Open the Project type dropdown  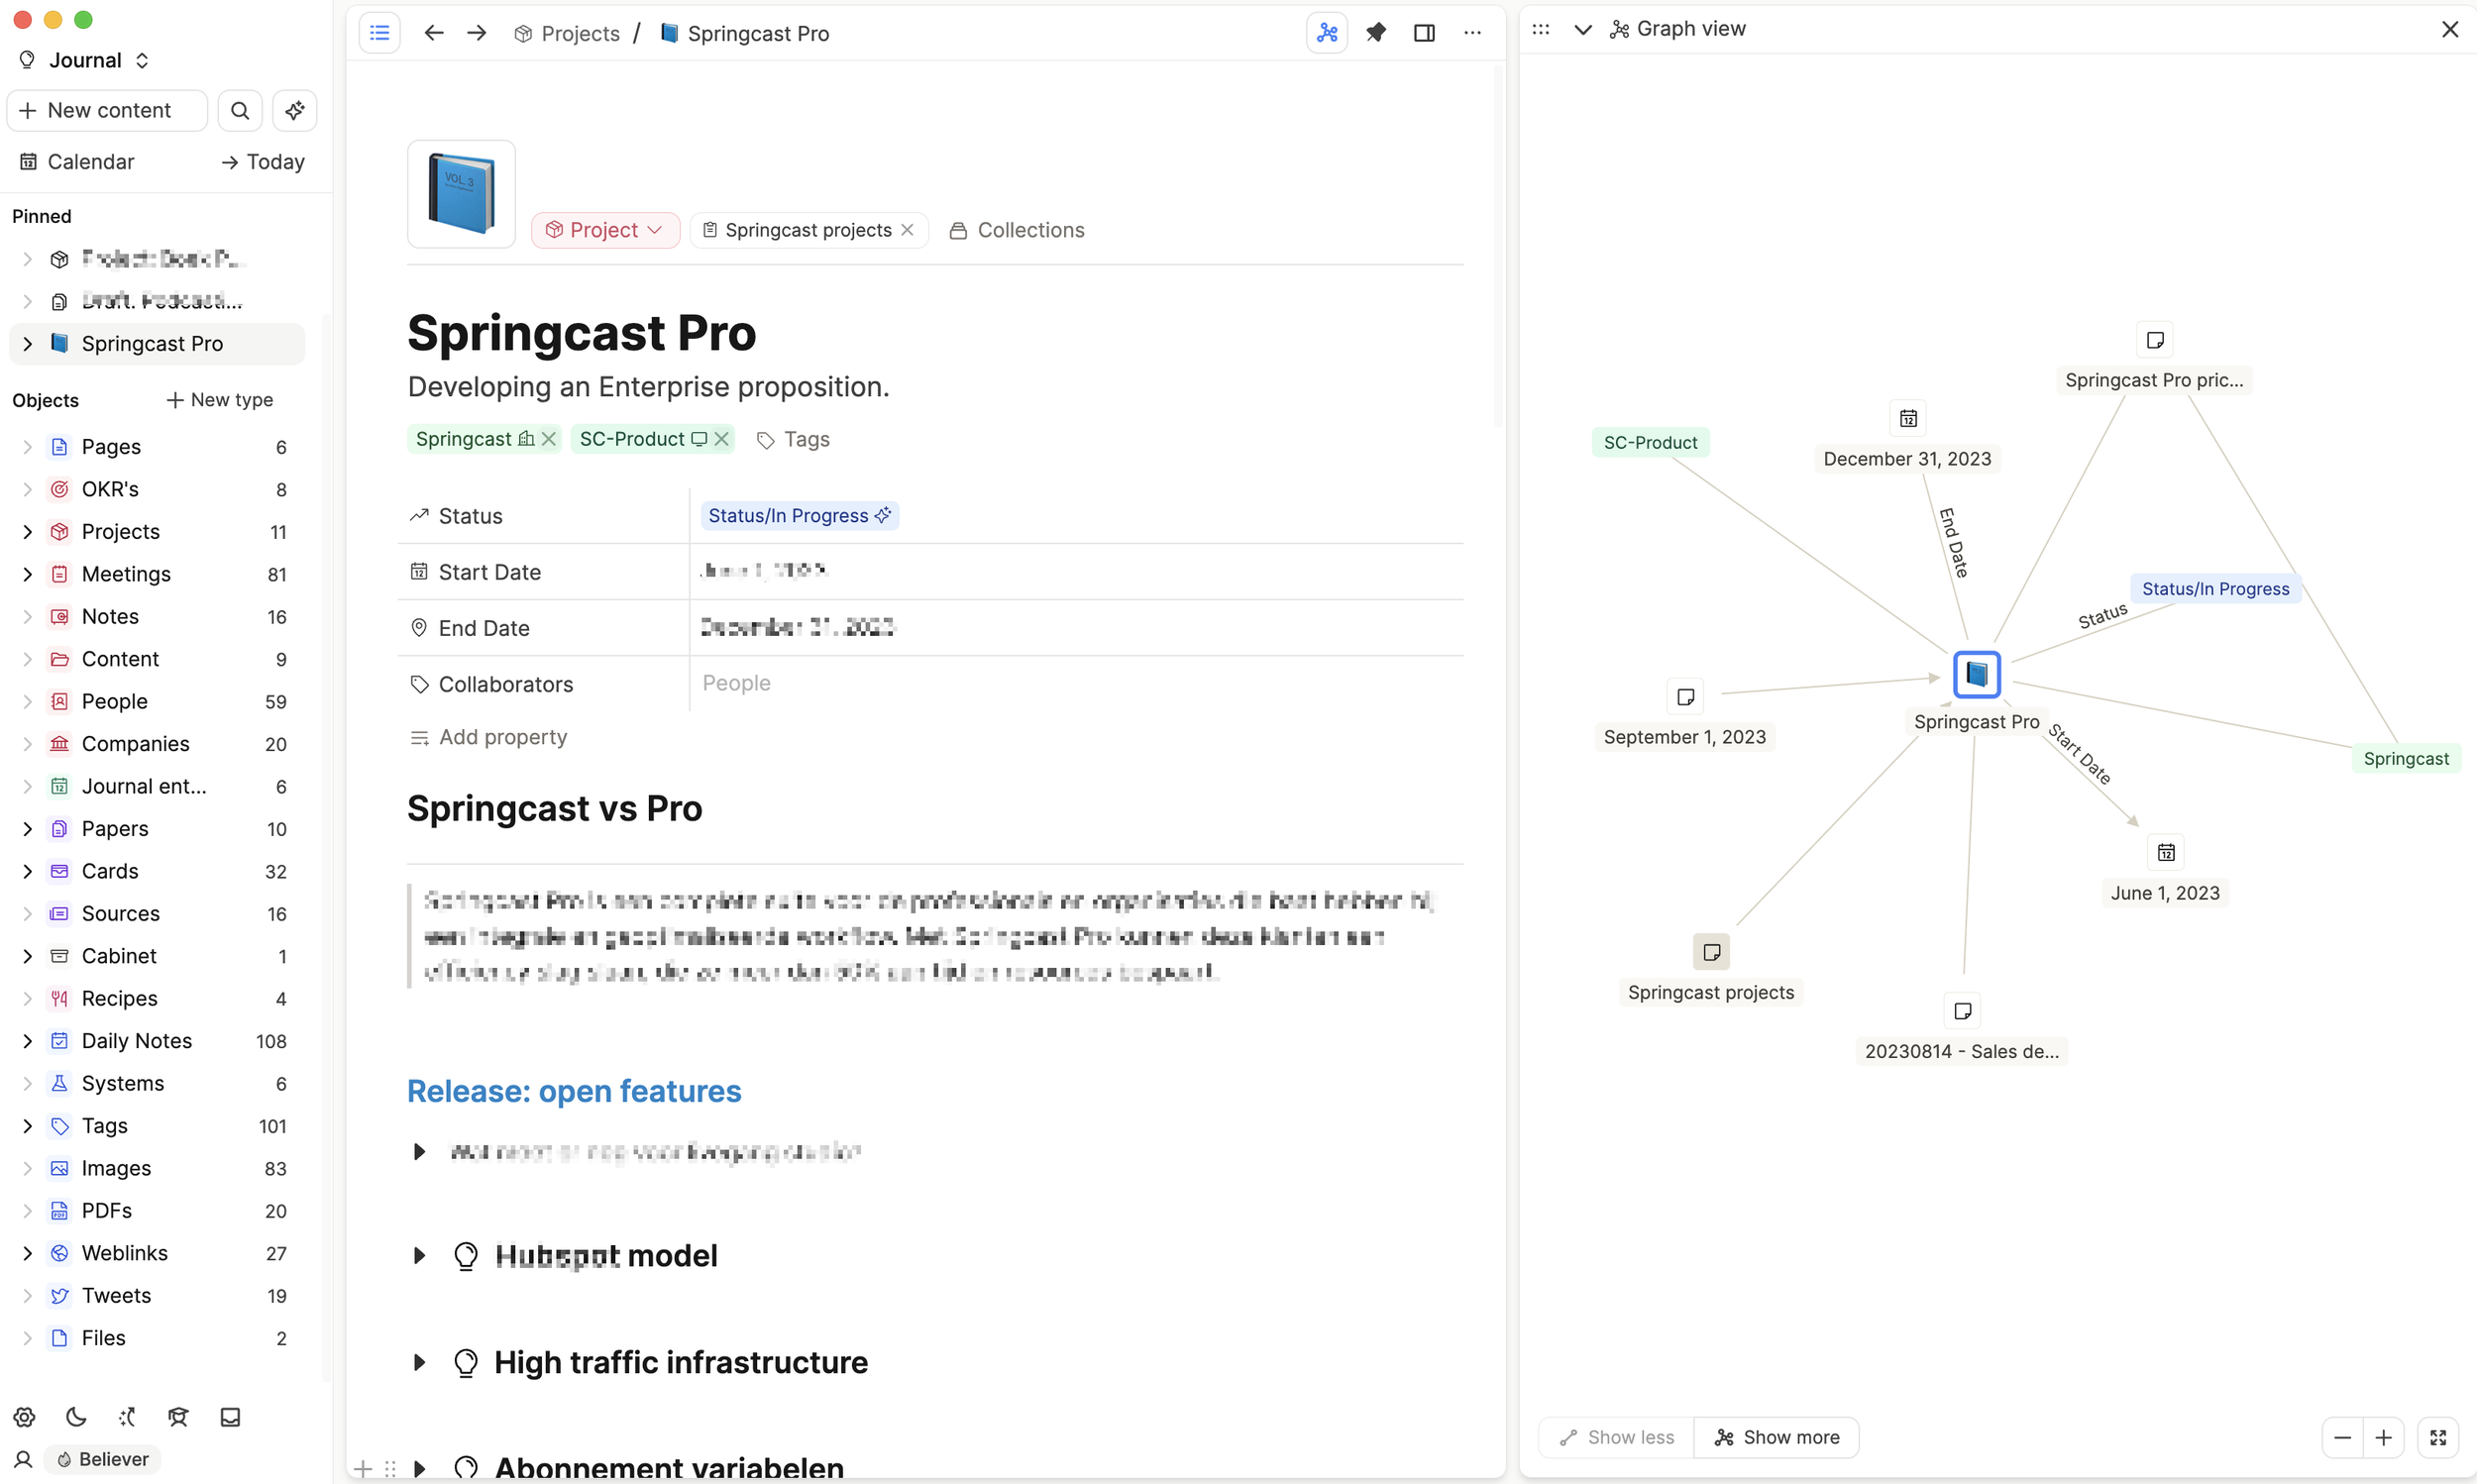[x=605, y=230]
